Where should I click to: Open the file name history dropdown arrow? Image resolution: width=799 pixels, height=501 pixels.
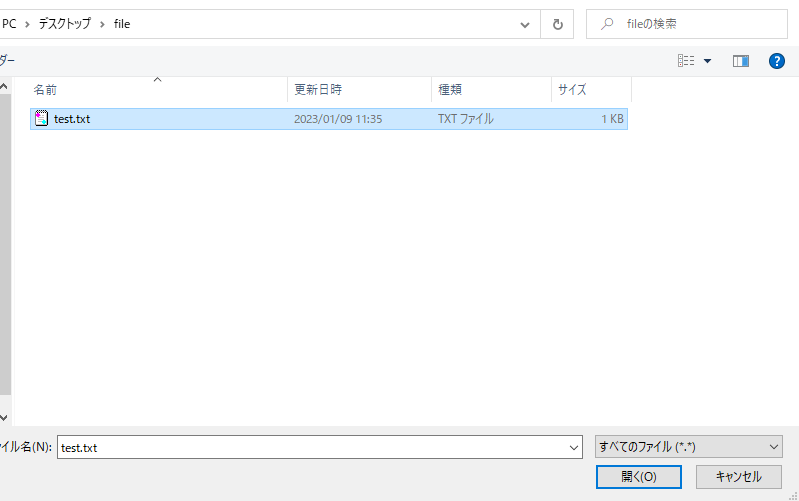click(x=573, y=447)
